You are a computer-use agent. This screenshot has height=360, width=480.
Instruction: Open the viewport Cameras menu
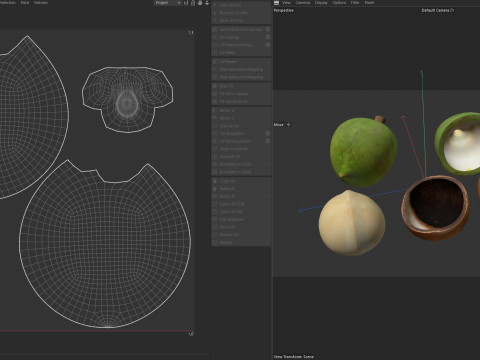303,3
